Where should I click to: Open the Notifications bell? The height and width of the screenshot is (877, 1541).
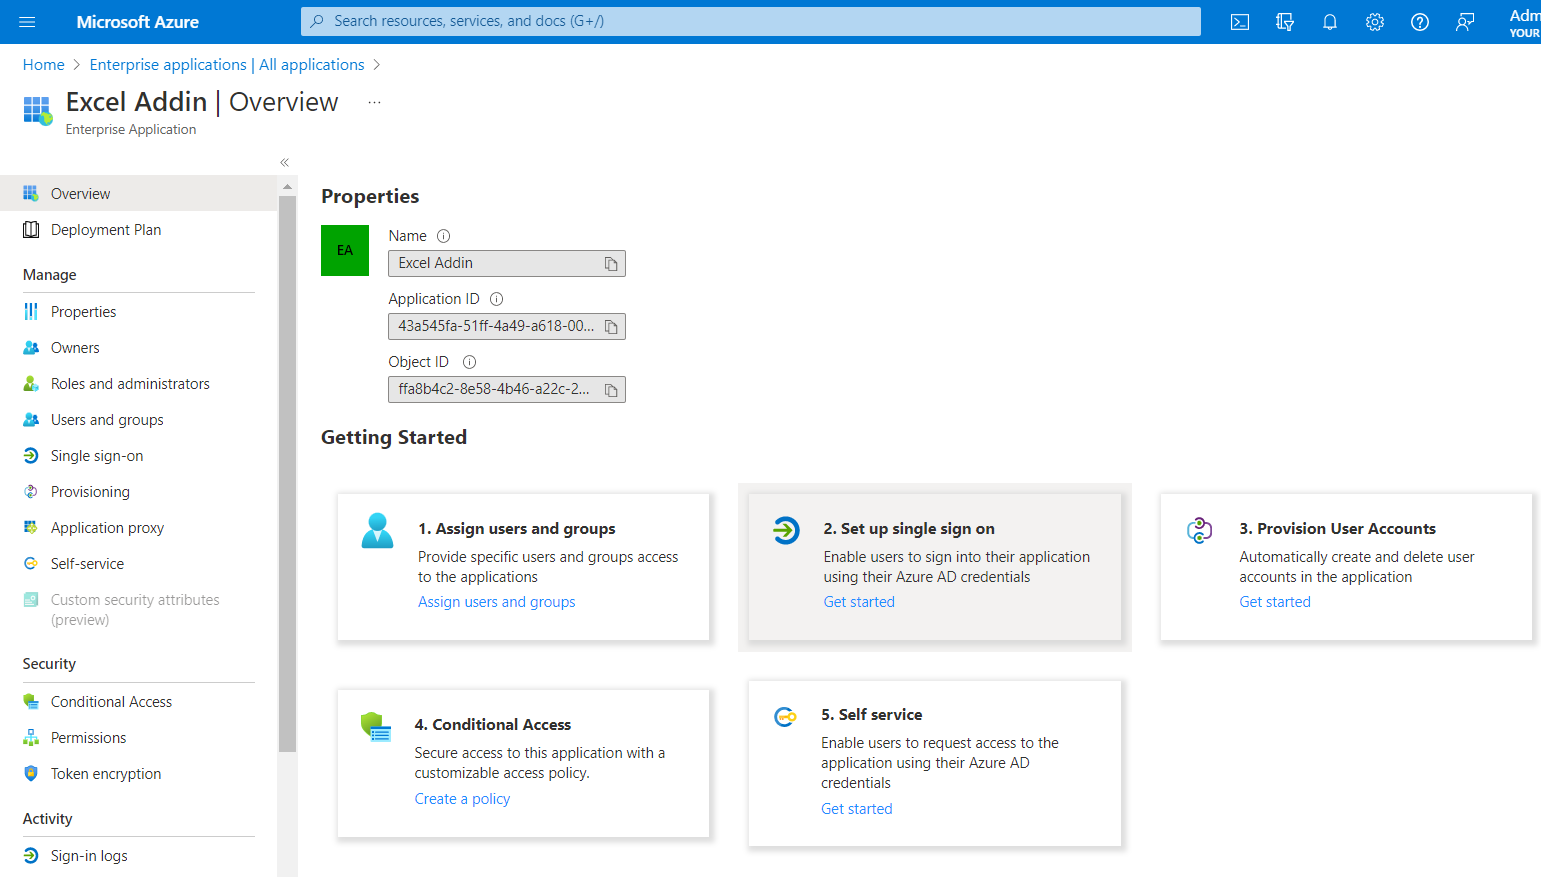(x=1329, y=21)
